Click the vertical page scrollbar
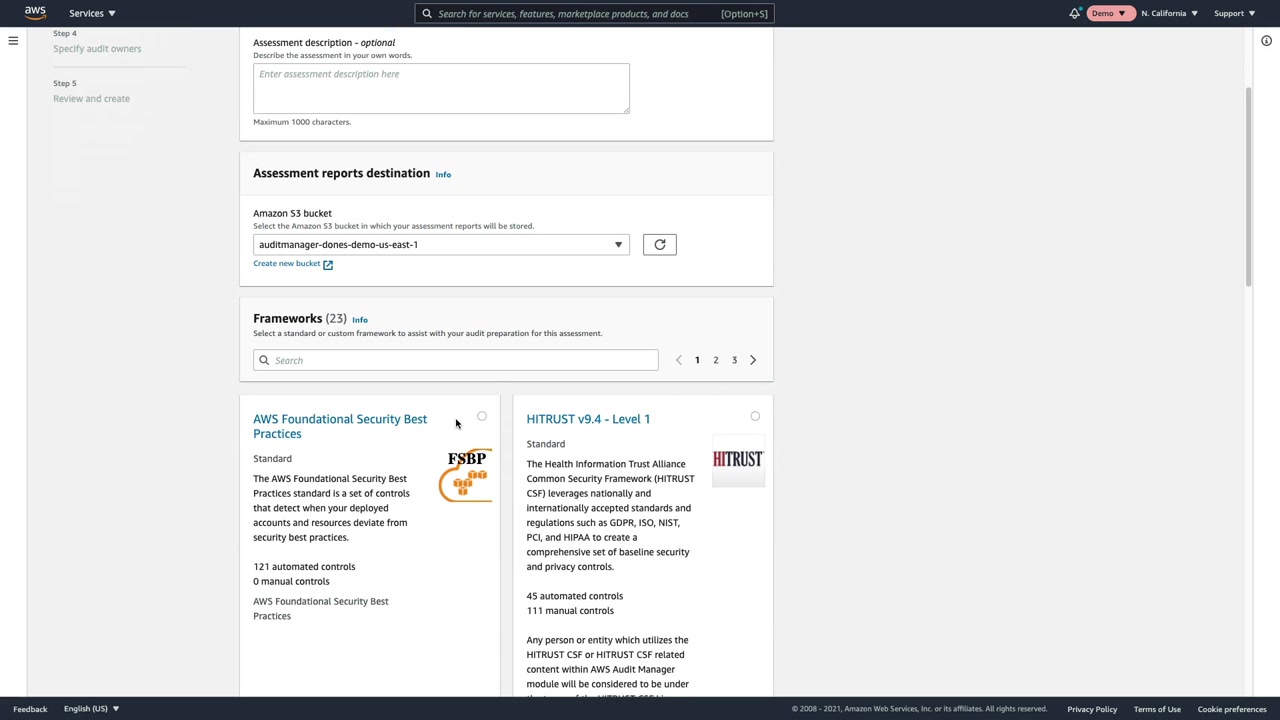The width and height of the screenshot is (1280, 720). 1249,188
